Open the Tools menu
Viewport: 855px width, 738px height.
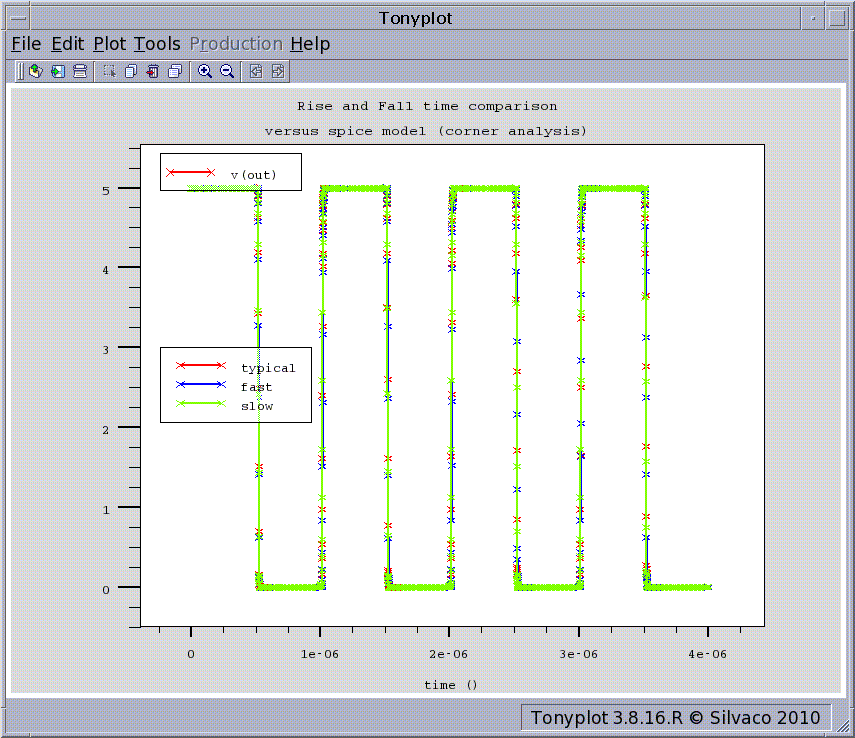pyautogui.click(x=157, y=44)
